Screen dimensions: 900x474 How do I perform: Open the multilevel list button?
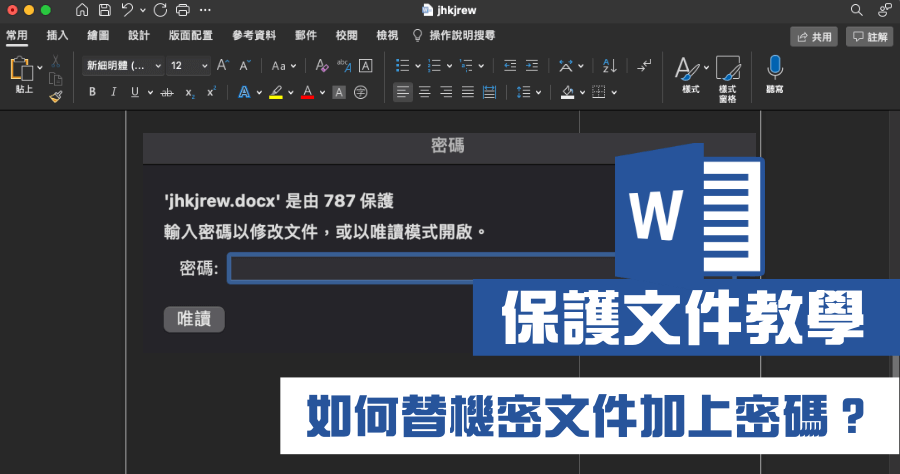tap(466, 66)
